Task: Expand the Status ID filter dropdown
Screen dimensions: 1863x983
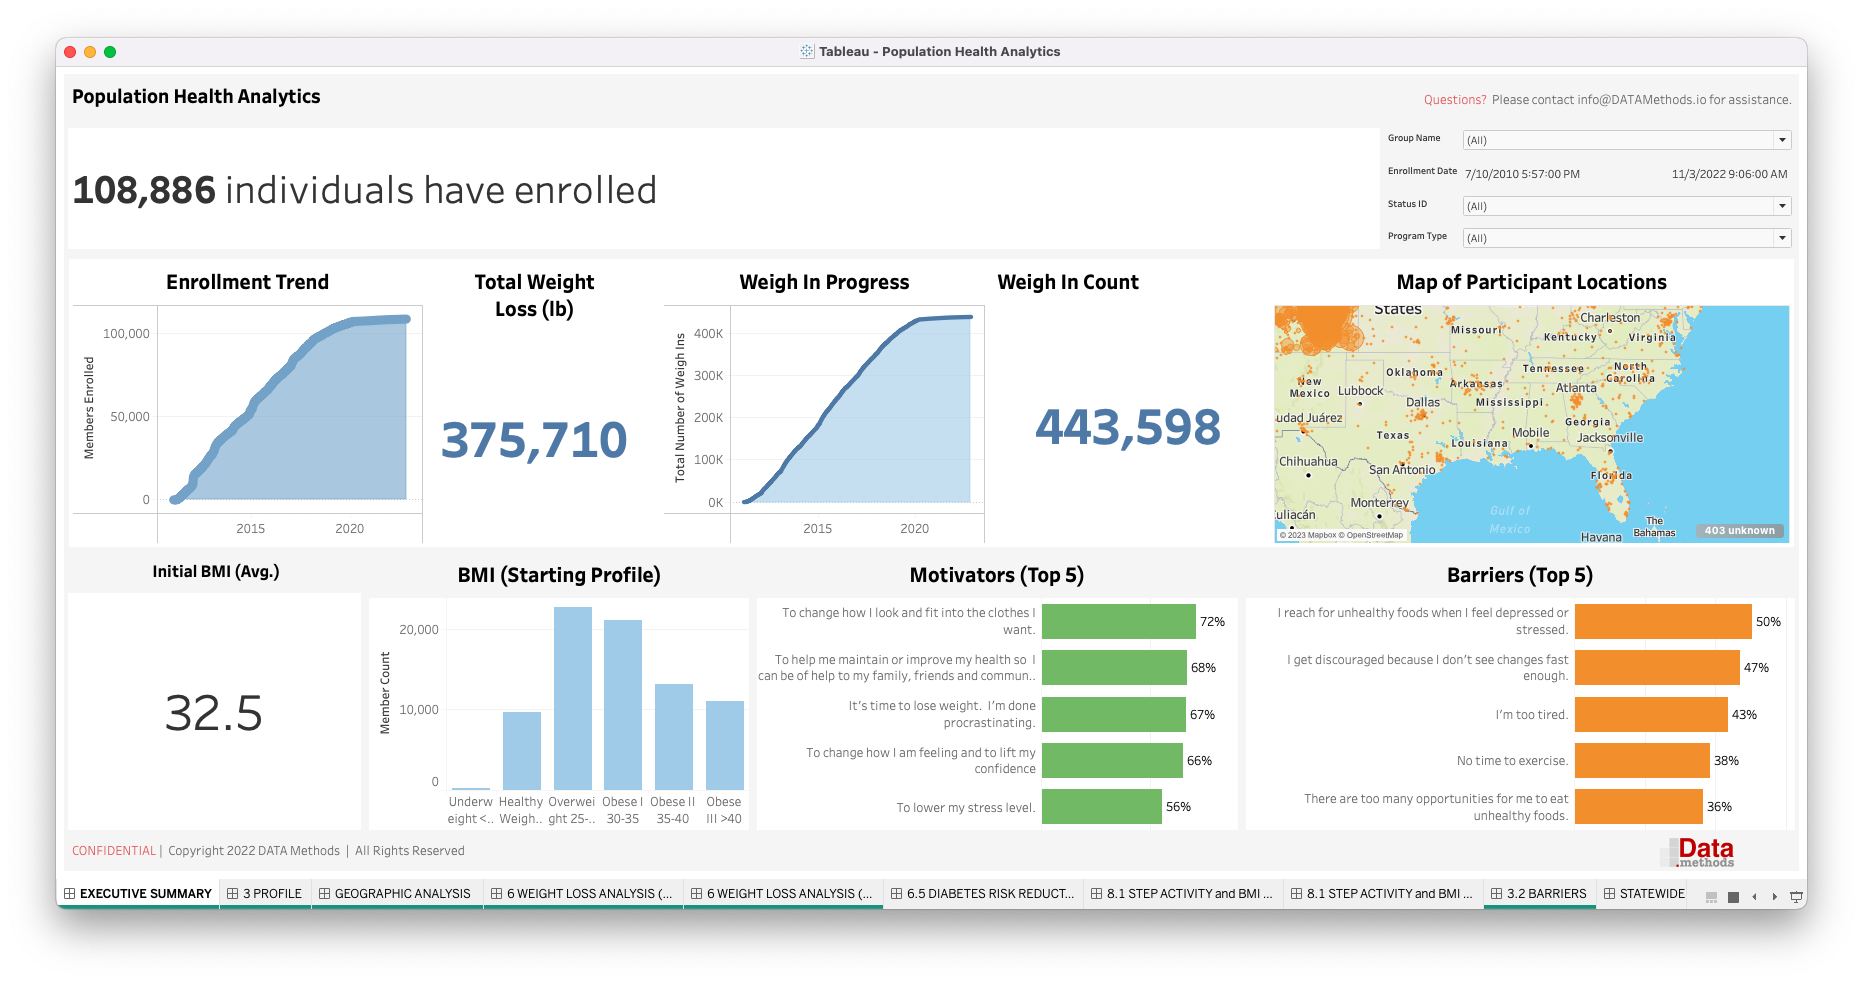Action: [x=1782, y=206]
